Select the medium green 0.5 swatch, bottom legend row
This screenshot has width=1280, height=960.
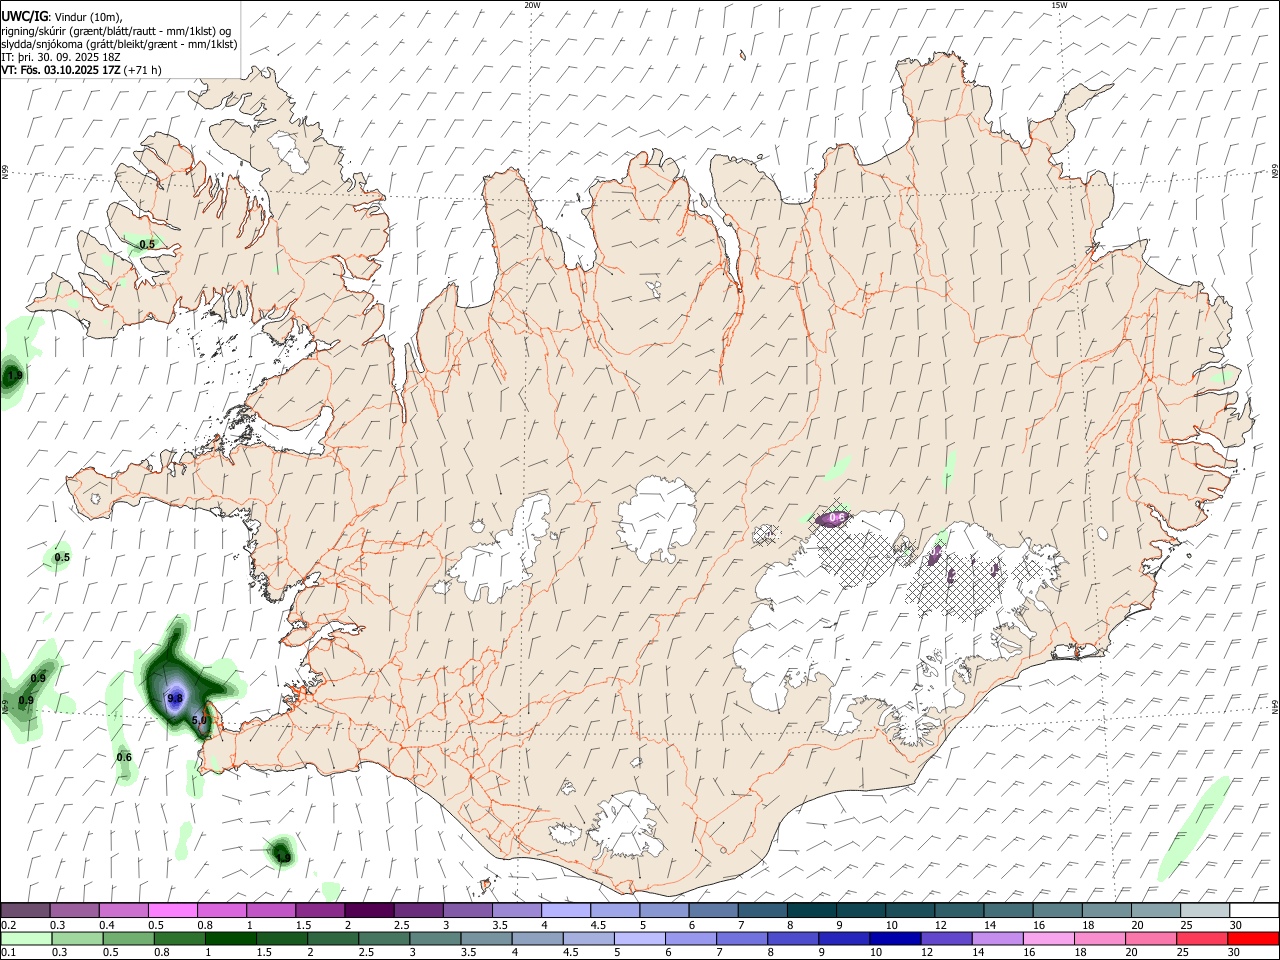[x=129, y=938]
